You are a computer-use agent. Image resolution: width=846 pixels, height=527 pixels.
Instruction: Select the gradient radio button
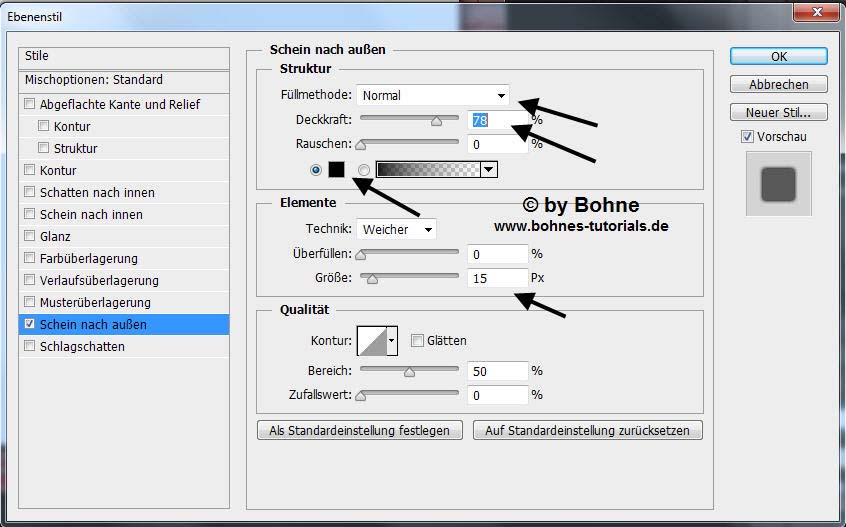click(364, 170)
